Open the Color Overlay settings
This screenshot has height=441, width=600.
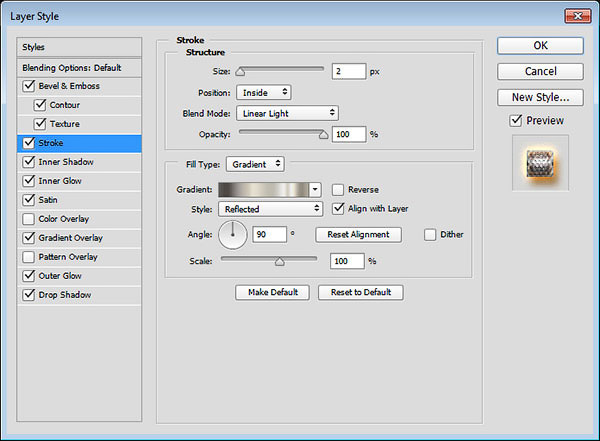click(x=64, y=219)
